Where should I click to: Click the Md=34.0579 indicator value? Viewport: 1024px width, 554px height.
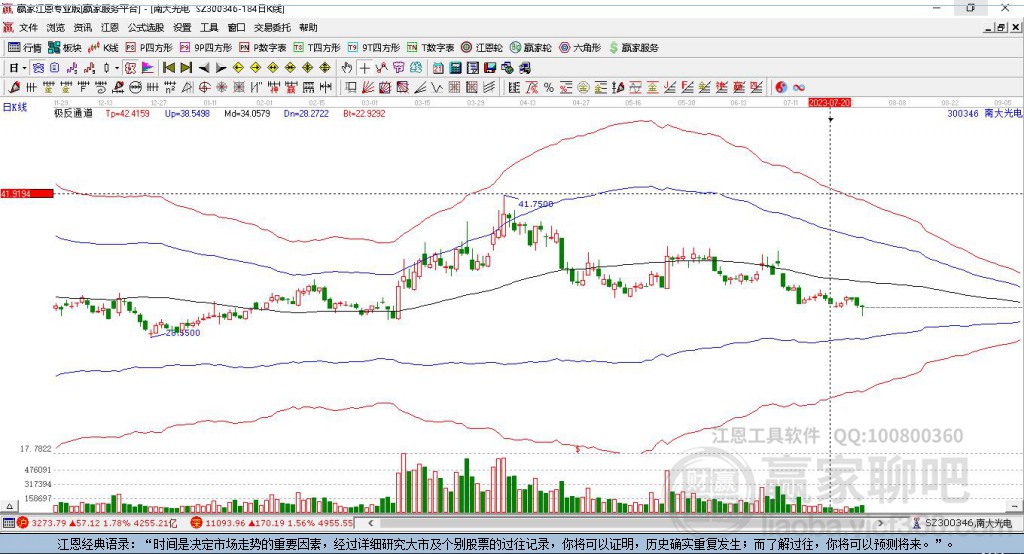(x=247, y=113)
